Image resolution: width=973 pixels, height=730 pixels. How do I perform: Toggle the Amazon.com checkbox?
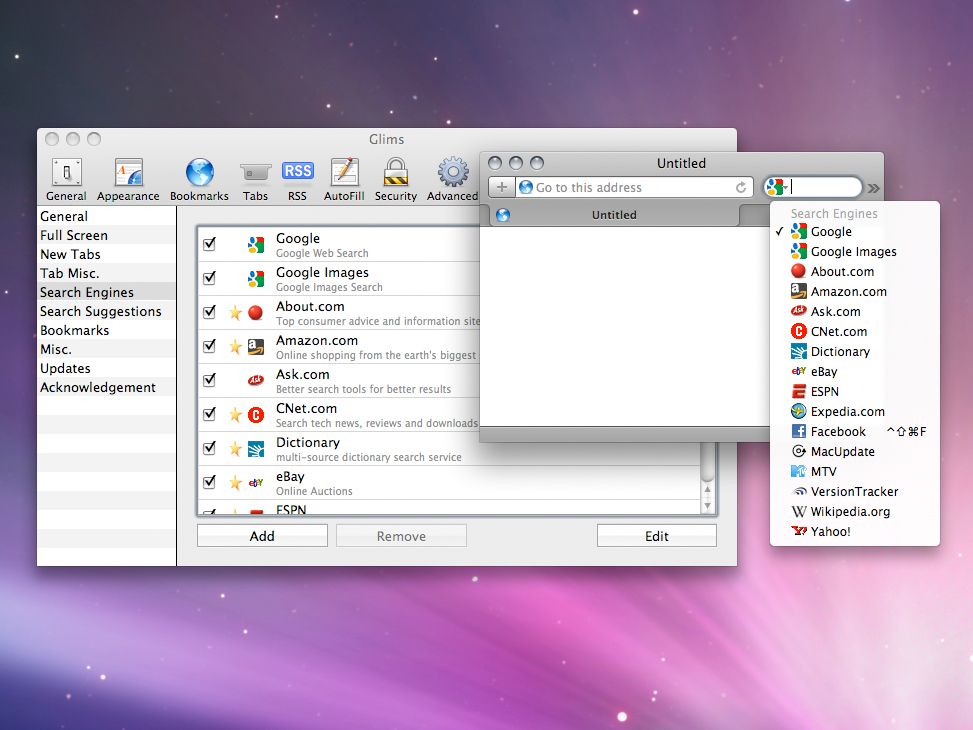point(210,345)
